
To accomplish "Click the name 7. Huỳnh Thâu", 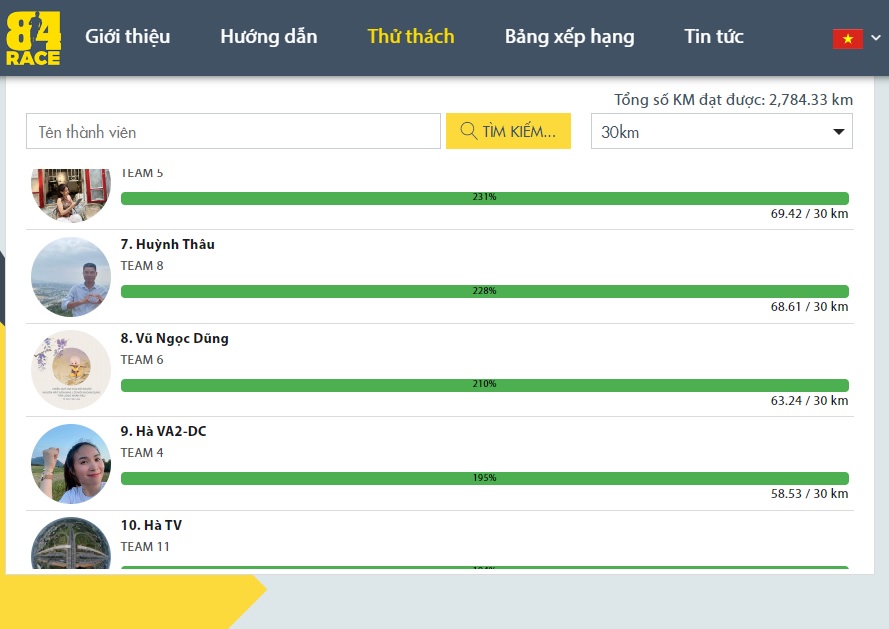I will click(167, 244).
